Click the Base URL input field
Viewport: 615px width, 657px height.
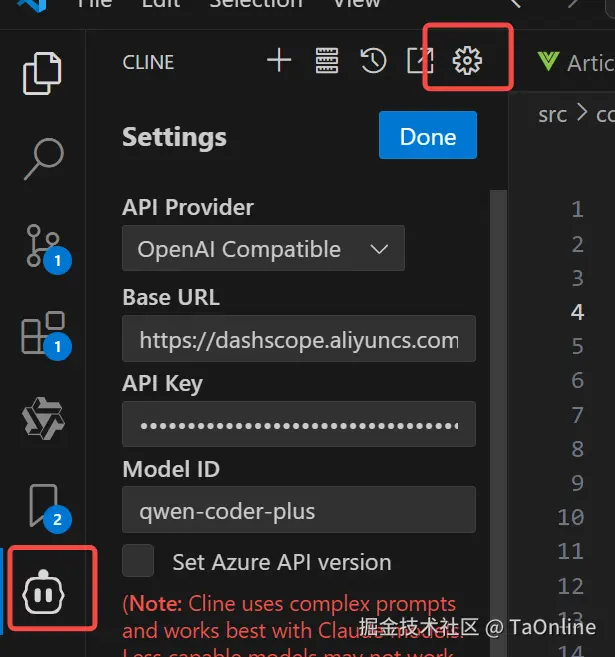tap(299, 339)
